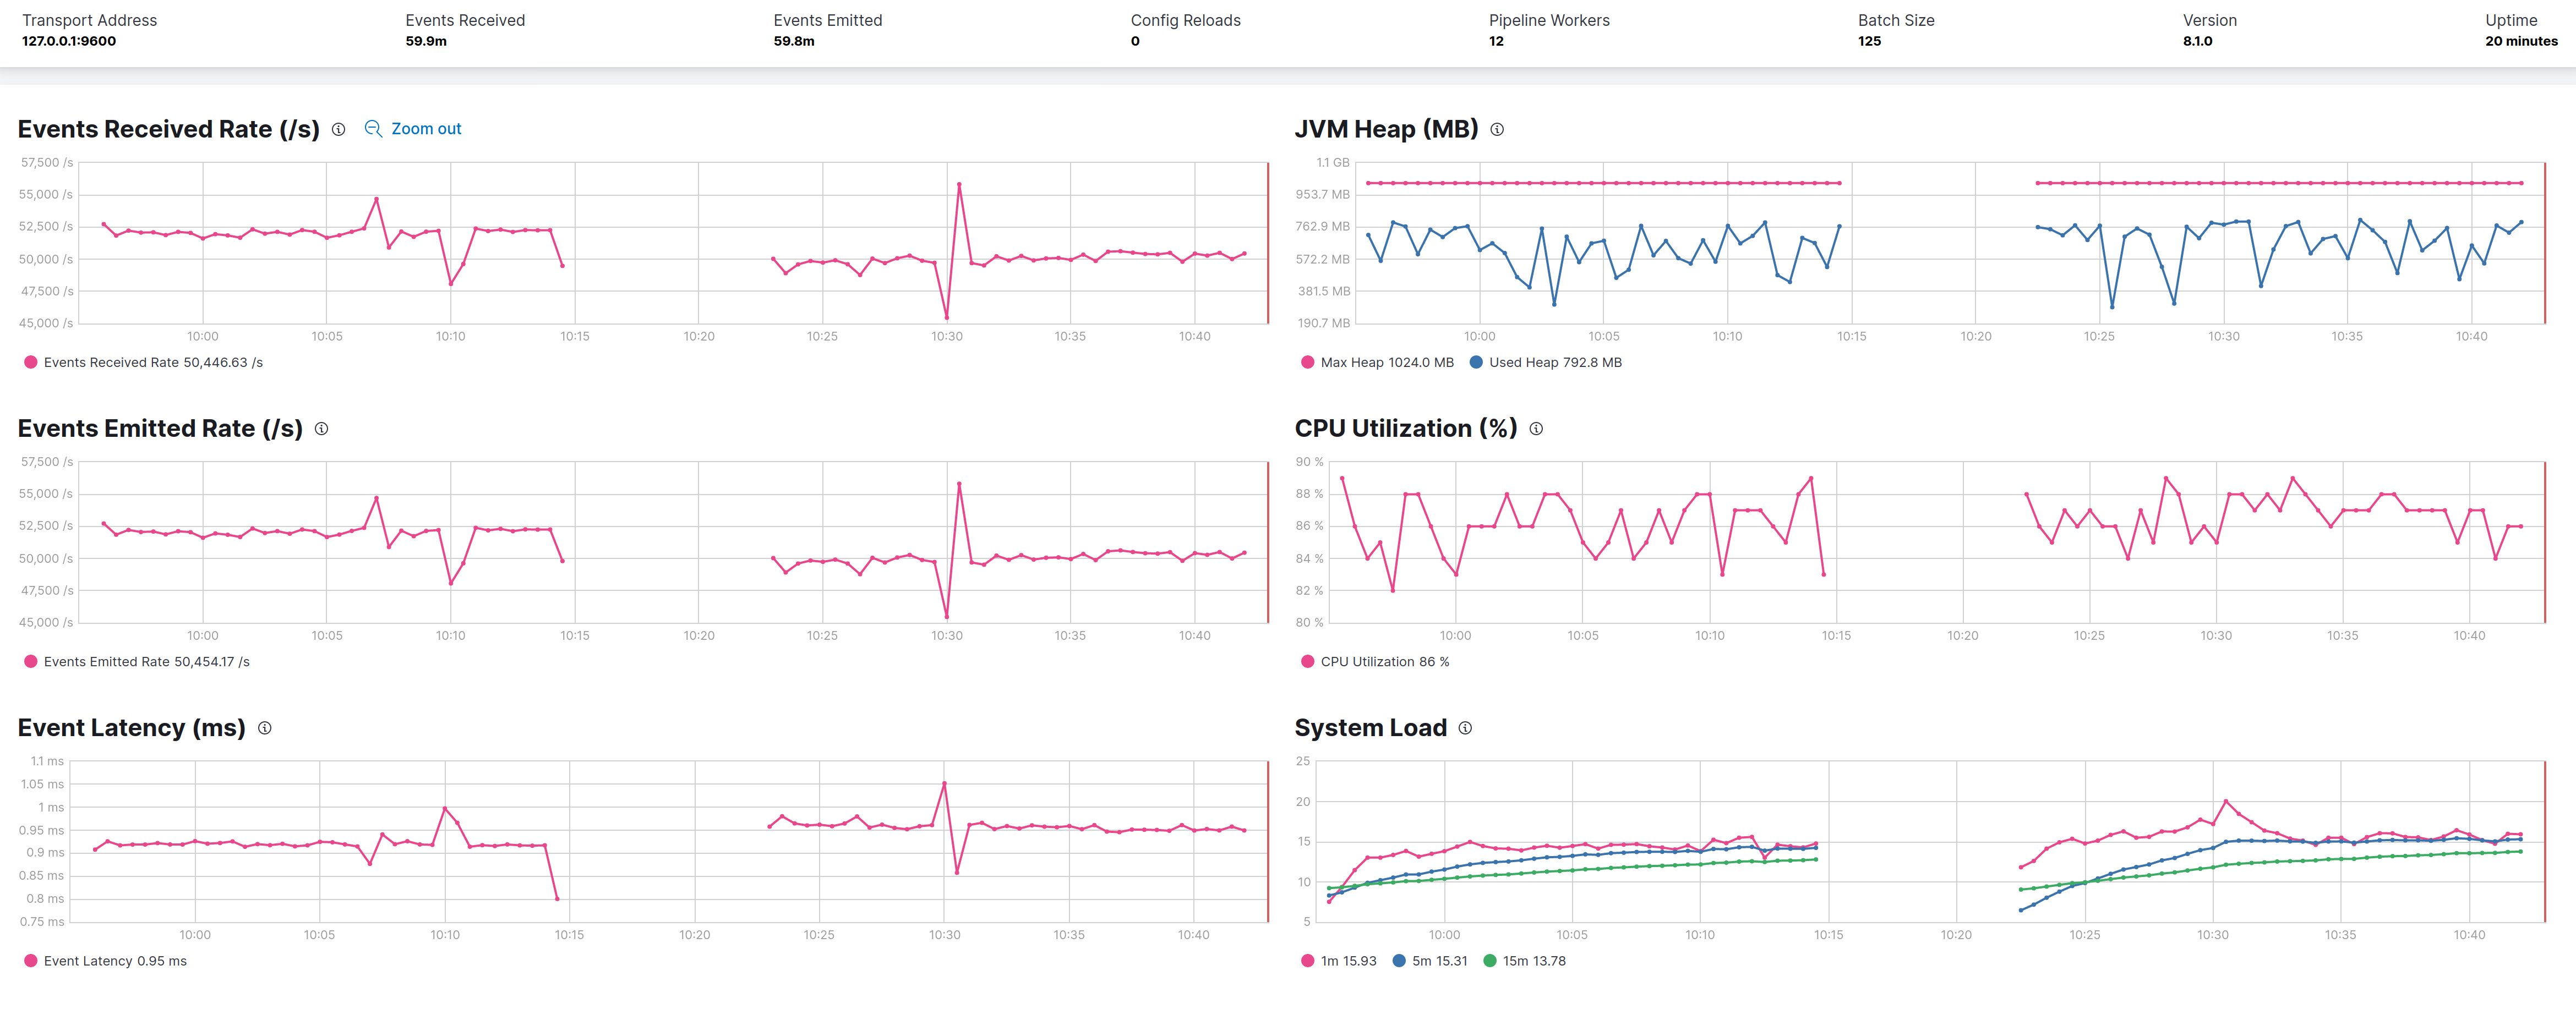2576x1009 pixels.
Task: Click the Transport Address value 127.0.0.1:9600
Action: 69,41
